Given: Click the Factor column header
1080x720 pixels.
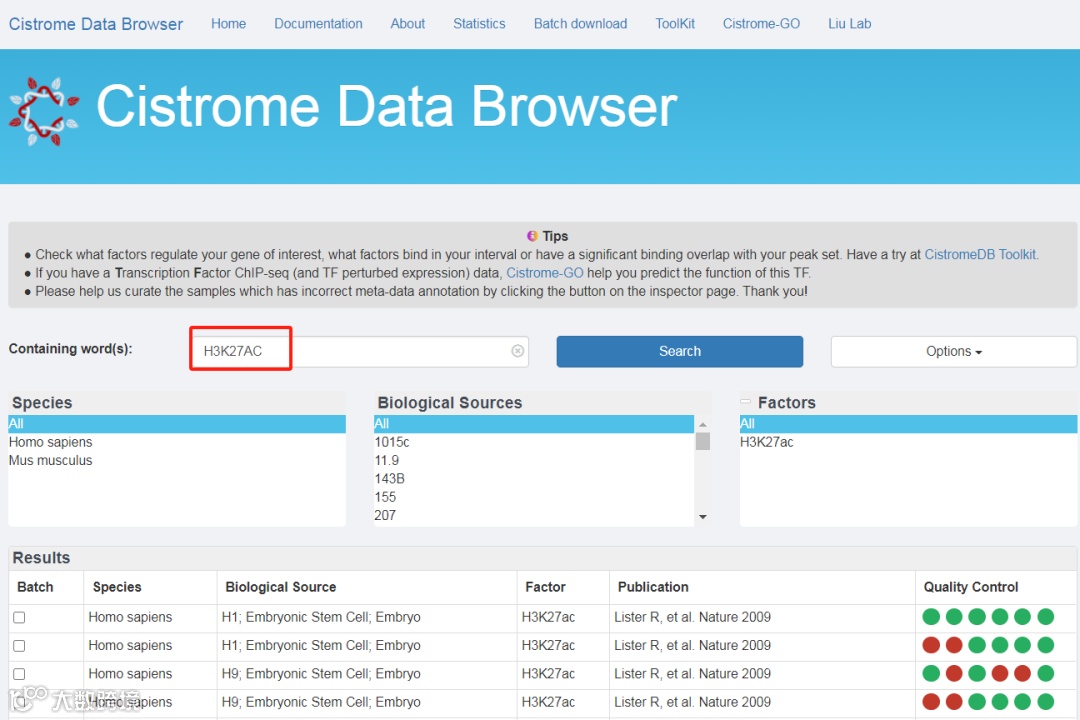Looking at the screenshot, I should pos(546,587).
